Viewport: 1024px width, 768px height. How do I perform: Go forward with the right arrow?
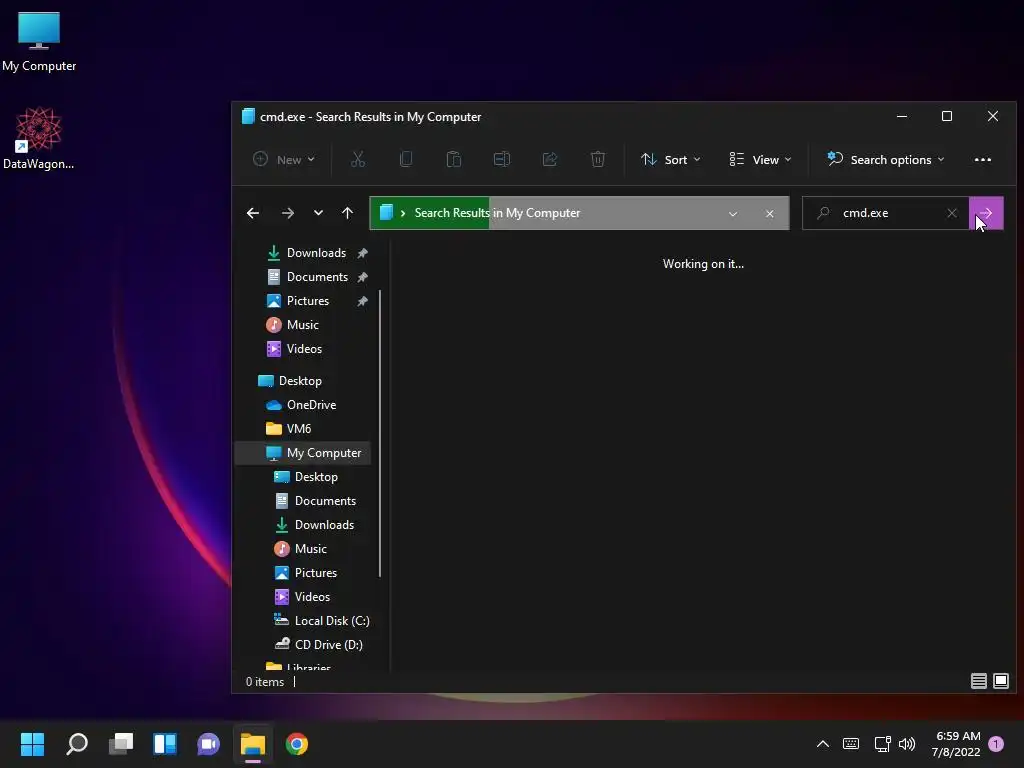point(287,213)
